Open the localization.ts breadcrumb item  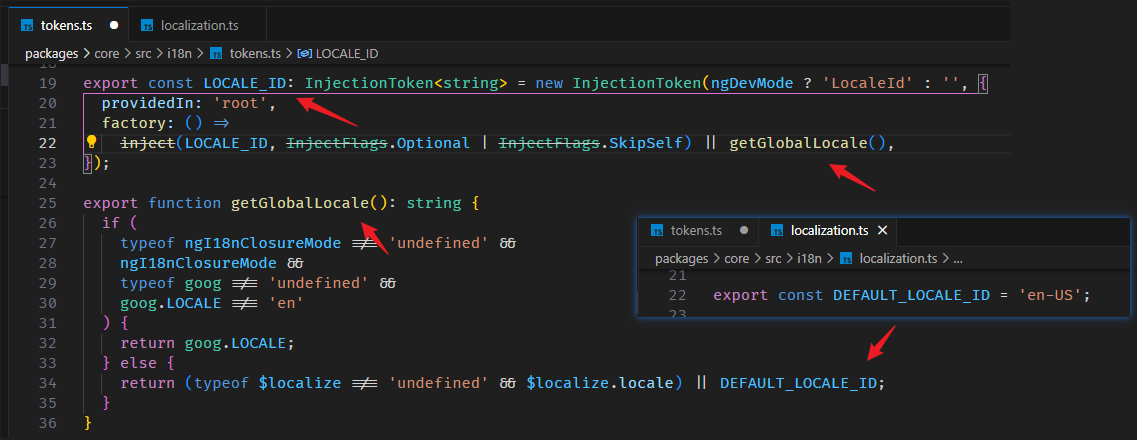tap(899, 258)
